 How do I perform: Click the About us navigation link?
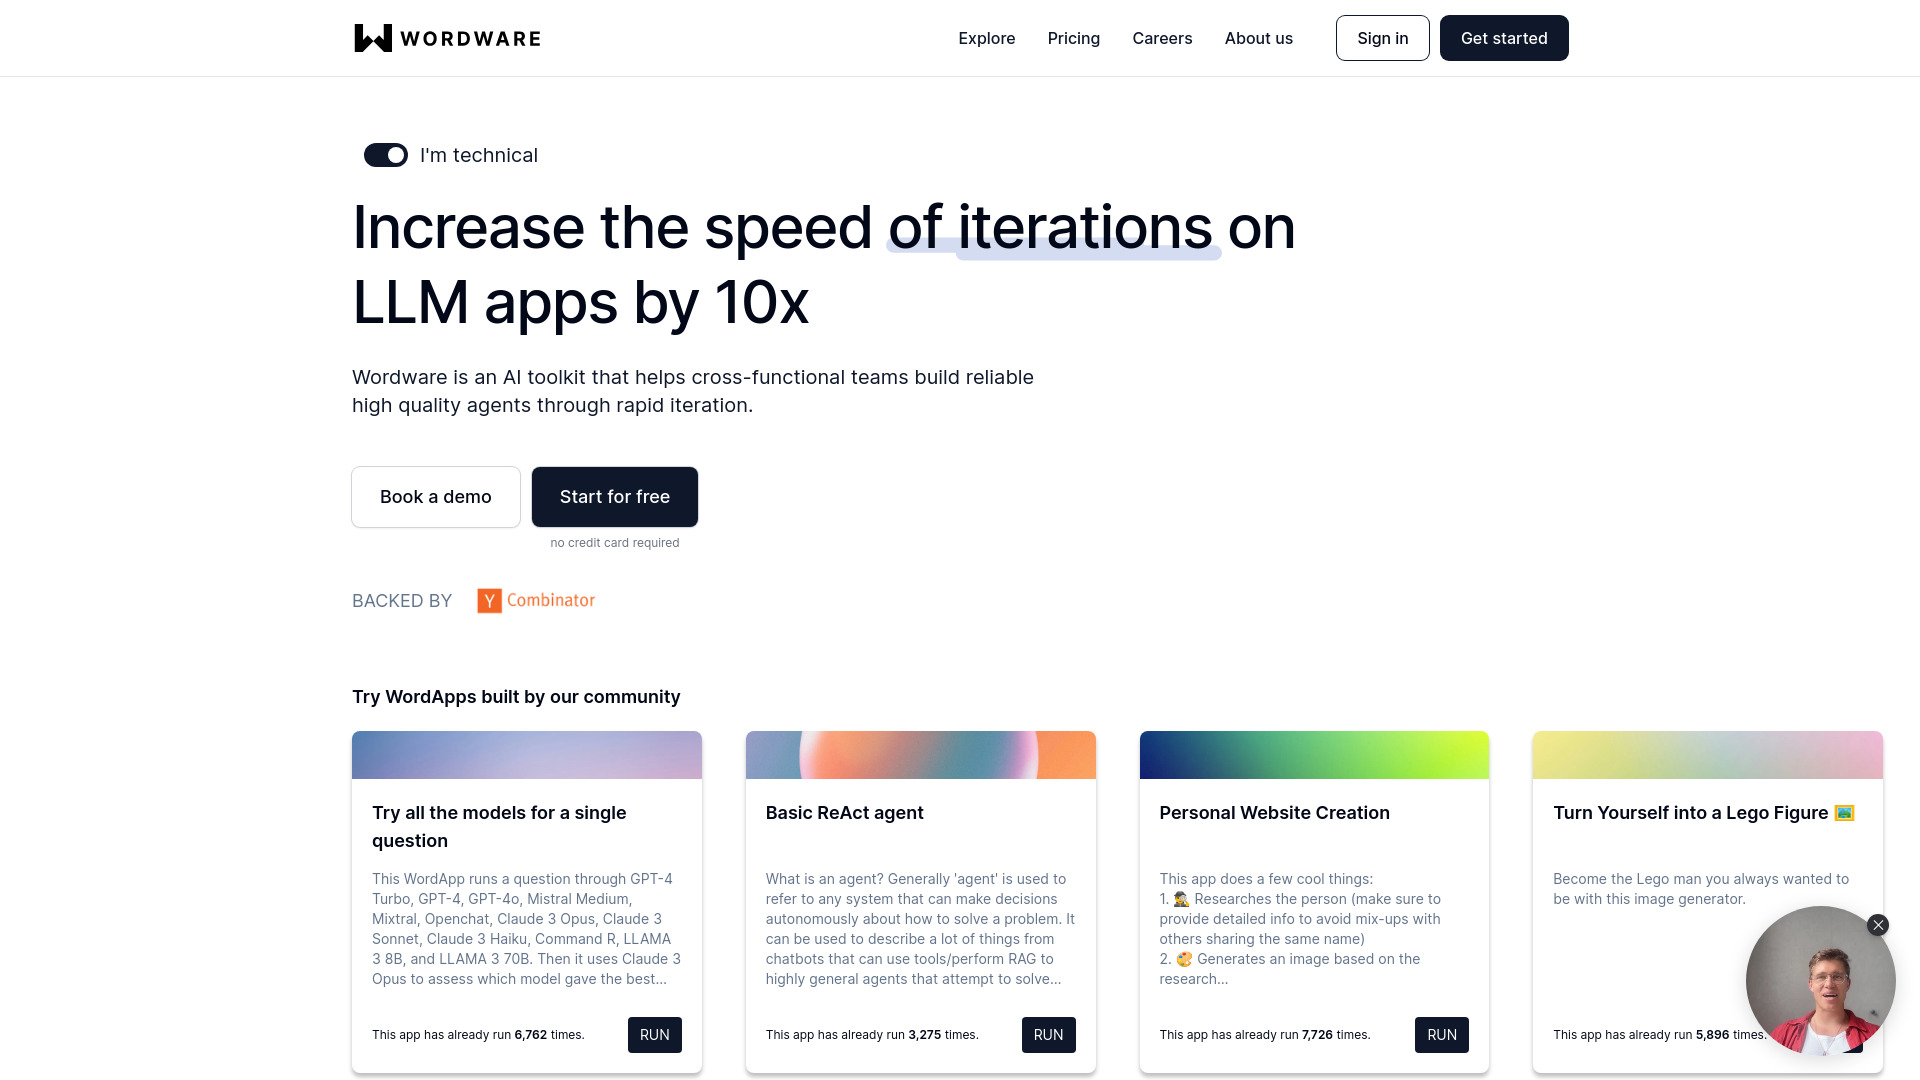coord(1258,37)
